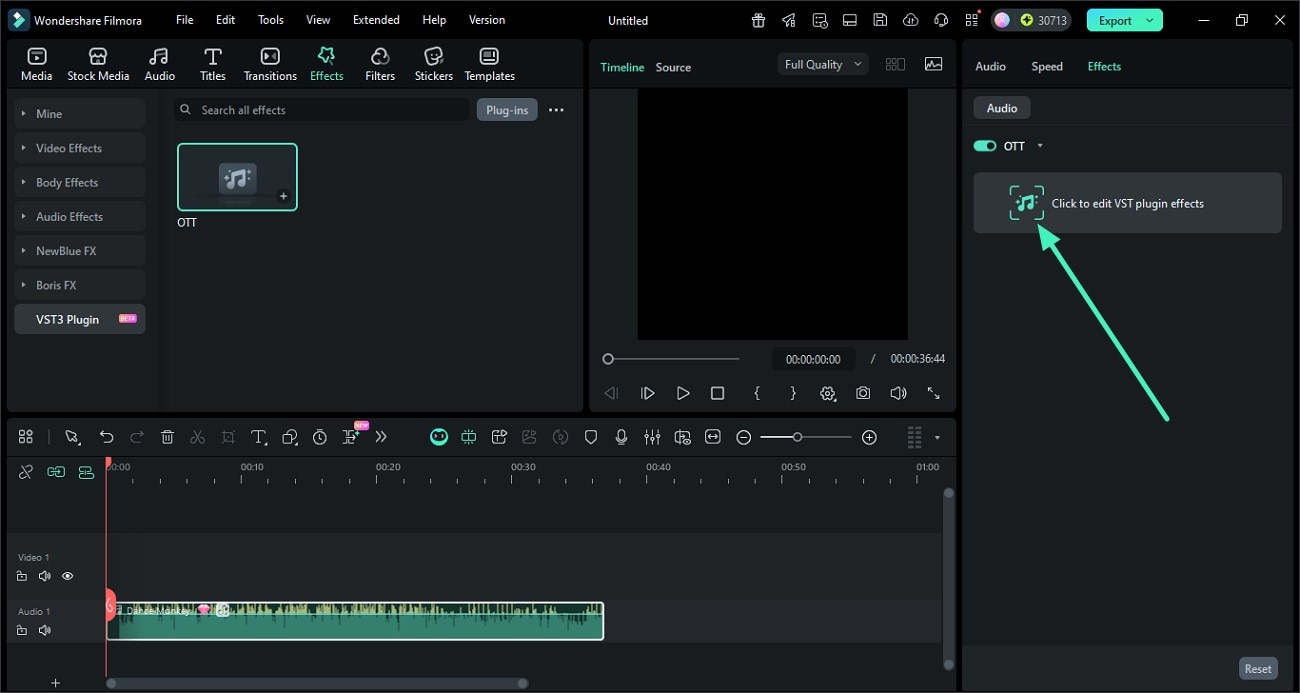Select the Scissors split tool in timeline toolbar
This screenshot has height=693, width=1300.
pyautogui.click(x=197, y=437)
